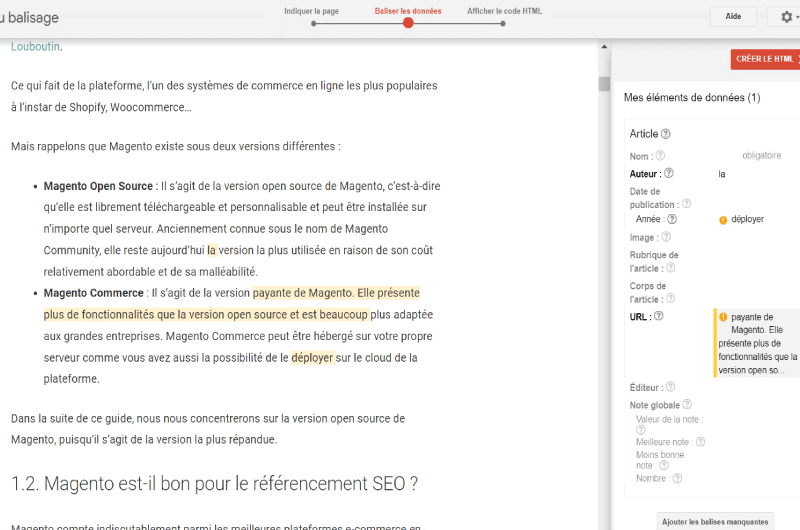Image resolution: width=800 pixels, height=530 pixels.
Task: Click the 'obligatoire' Nom field
Action: point(761,156)
